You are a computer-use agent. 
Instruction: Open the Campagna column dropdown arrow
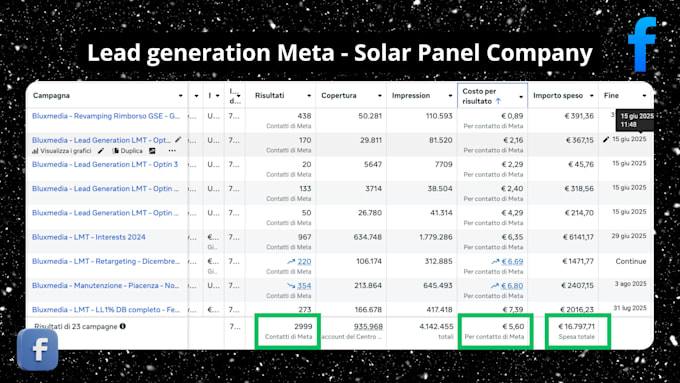click(x=180, y=96)
